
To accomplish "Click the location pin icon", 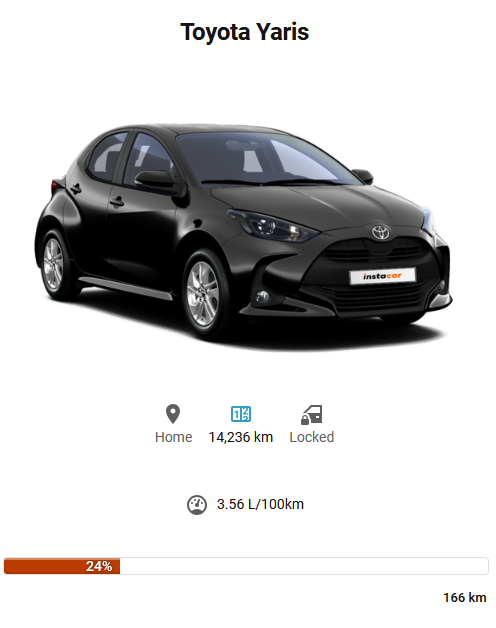I will coord(173,414).
